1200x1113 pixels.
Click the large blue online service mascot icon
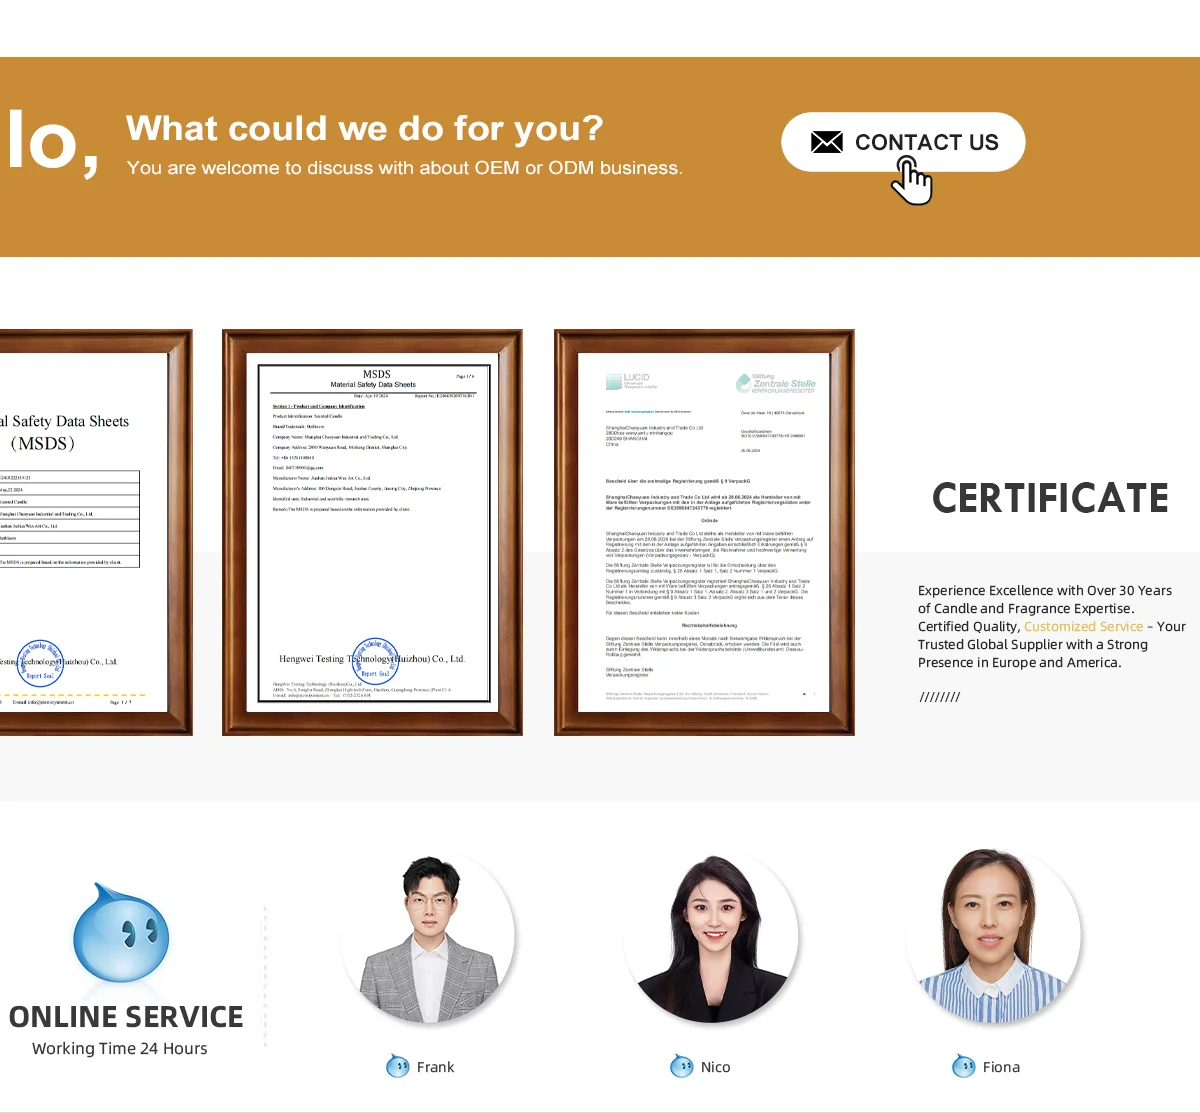(121, 933)
